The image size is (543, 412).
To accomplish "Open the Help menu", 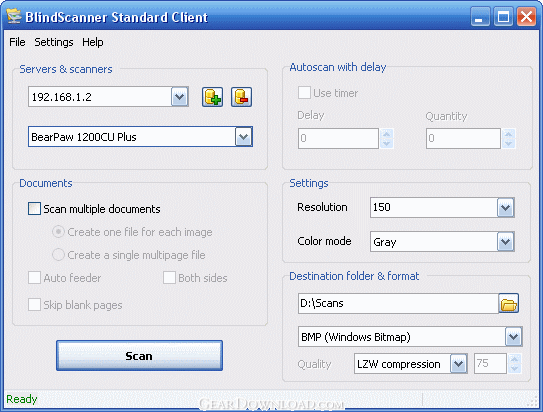I will pos(92,42).
